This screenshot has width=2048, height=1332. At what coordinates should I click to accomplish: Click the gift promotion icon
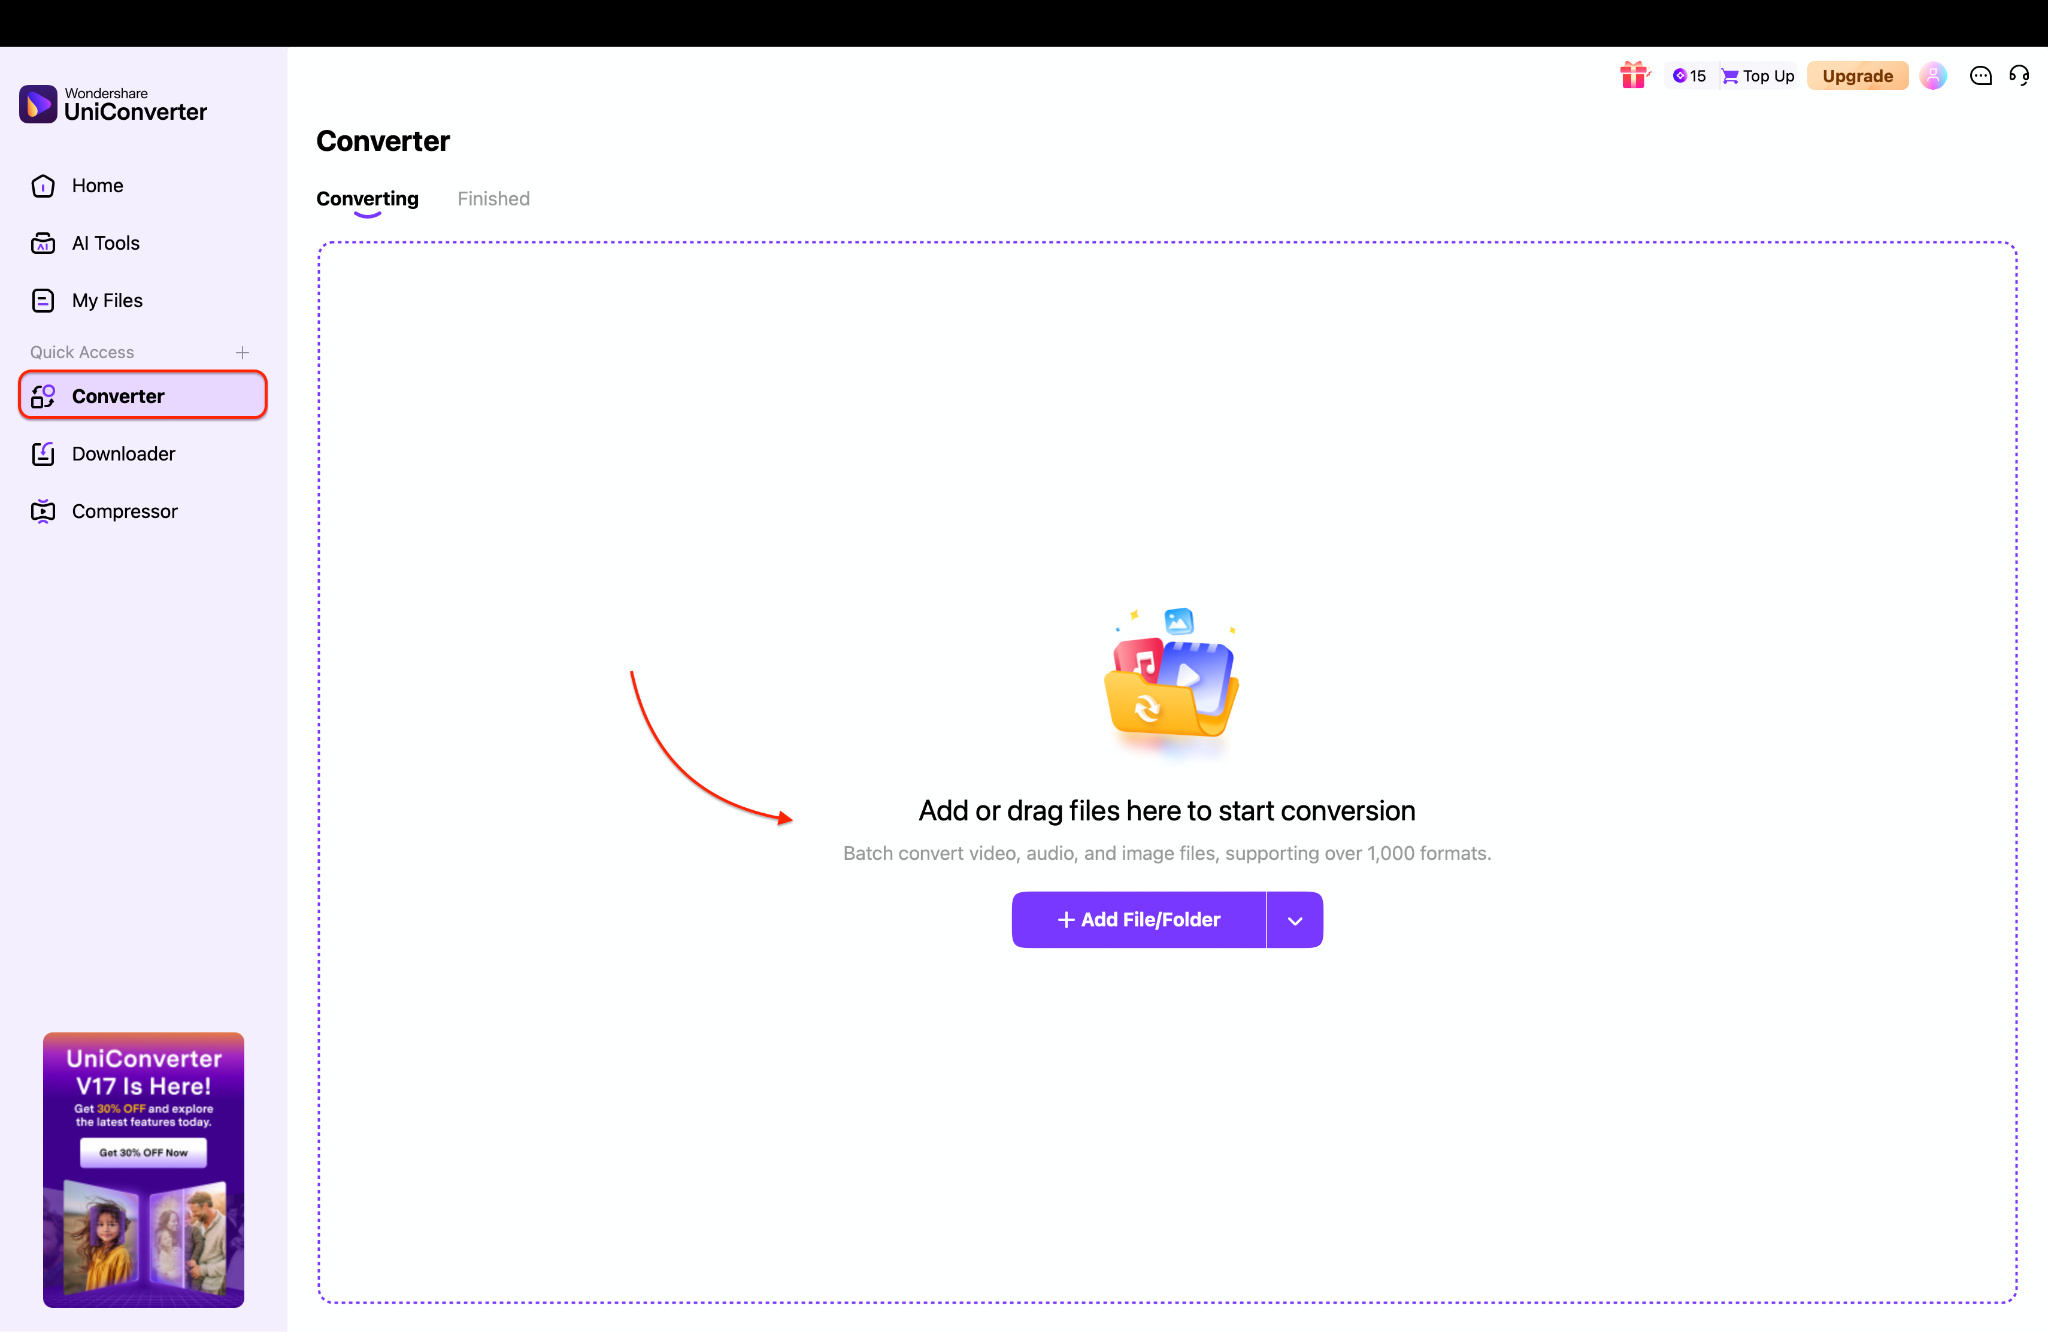1634,75
